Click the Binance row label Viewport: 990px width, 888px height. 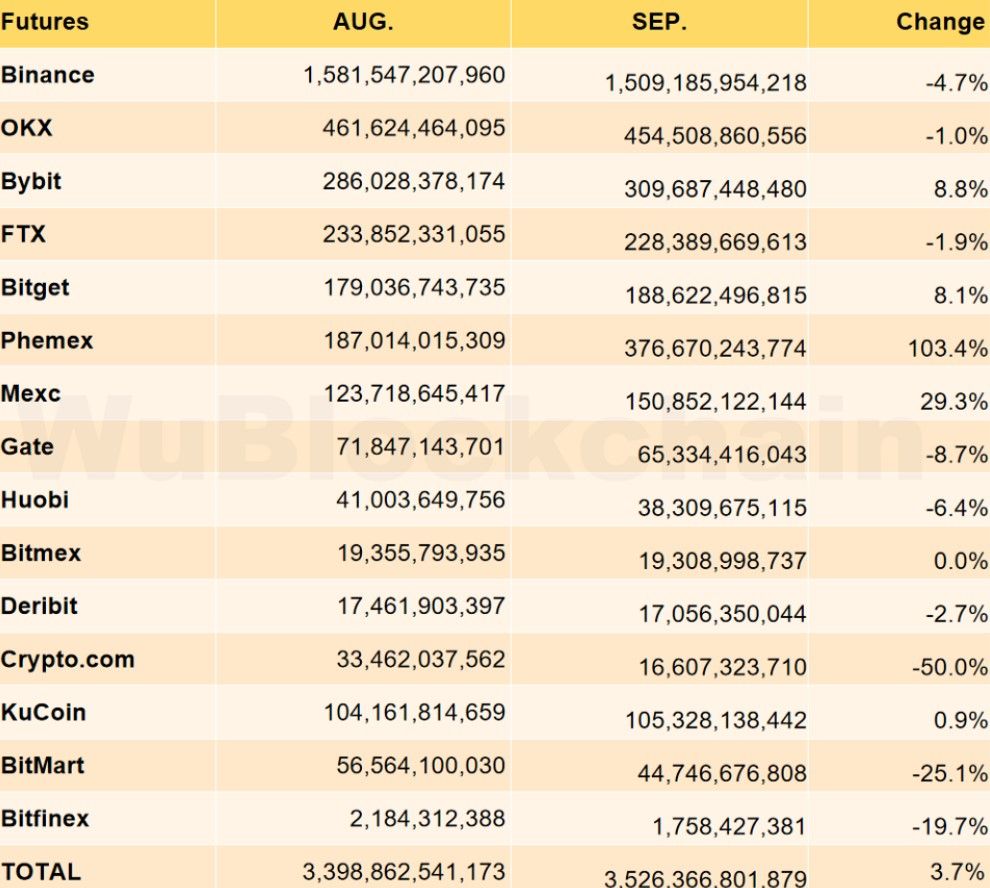point(48,75)
